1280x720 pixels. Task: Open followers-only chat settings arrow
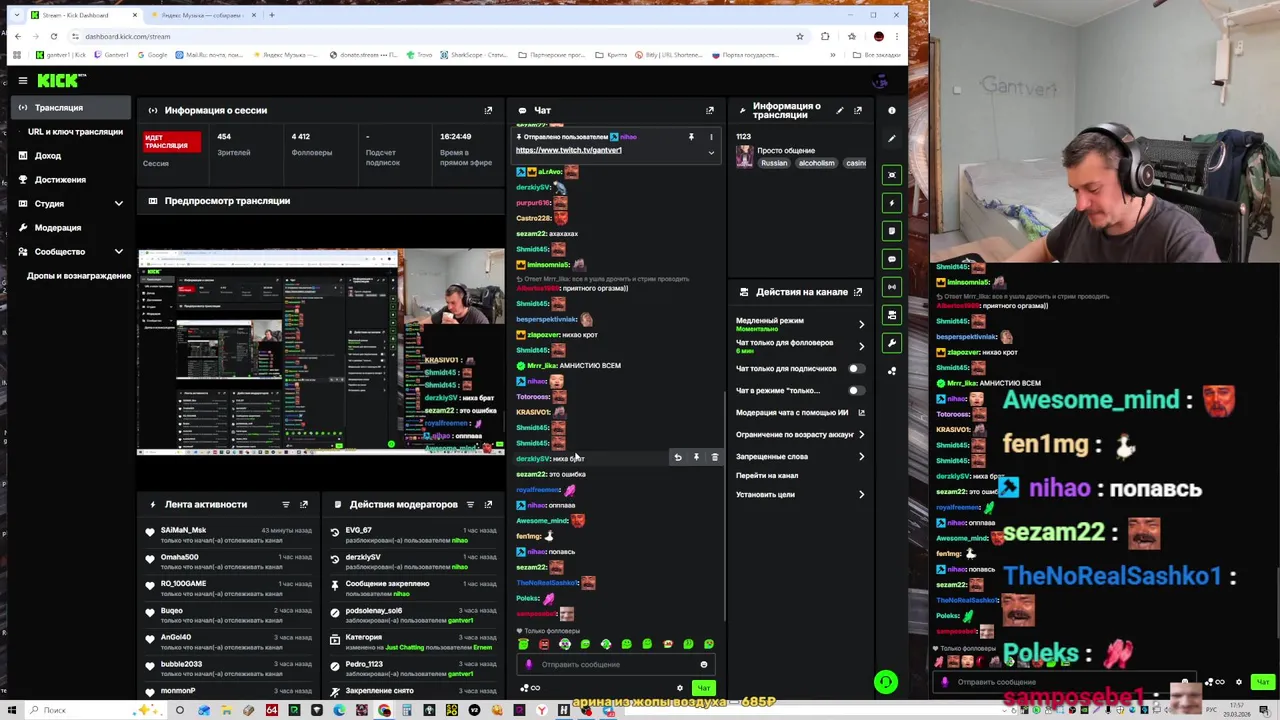[x=861, y=346]
